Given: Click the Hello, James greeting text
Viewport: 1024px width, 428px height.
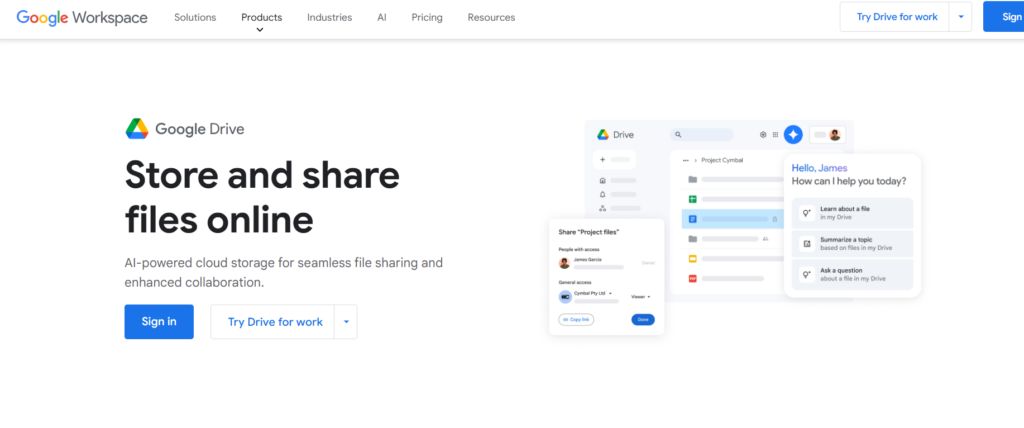Looking at the screenshot, I should pos(820,168).
